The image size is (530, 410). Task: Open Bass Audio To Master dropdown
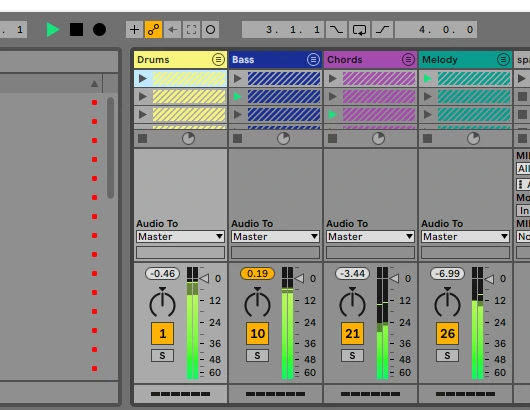tap(275, 237)
